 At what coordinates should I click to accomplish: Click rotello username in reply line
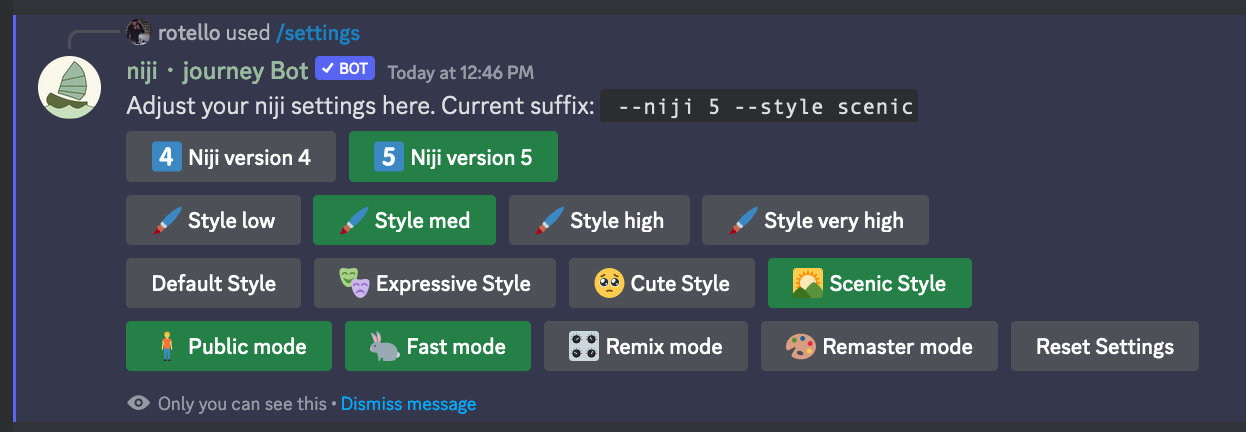(188, 33)
